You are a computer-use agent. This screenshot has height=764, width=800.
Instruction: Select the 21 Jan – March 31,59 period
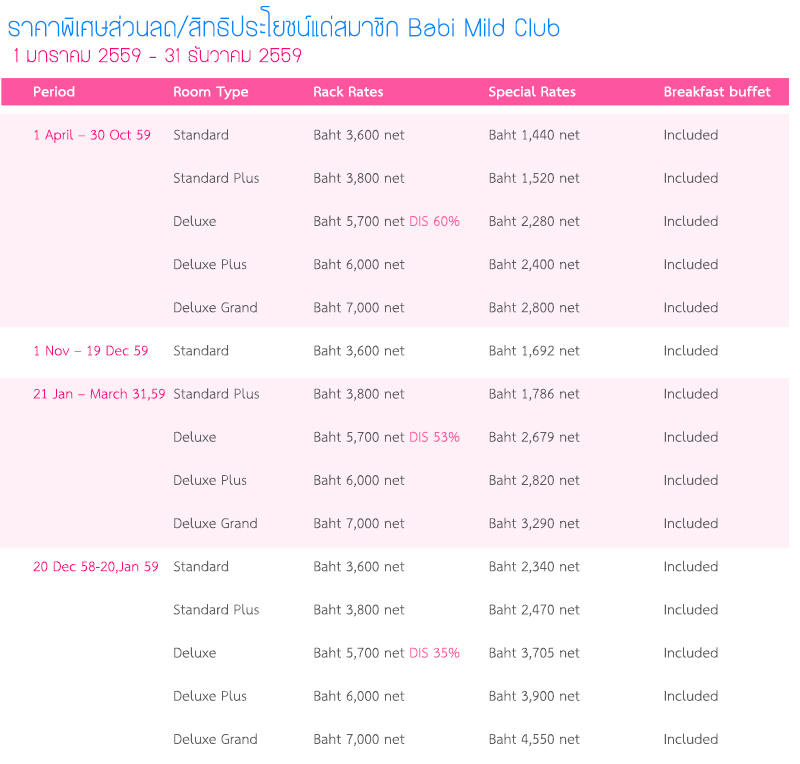tap(99, 394)
